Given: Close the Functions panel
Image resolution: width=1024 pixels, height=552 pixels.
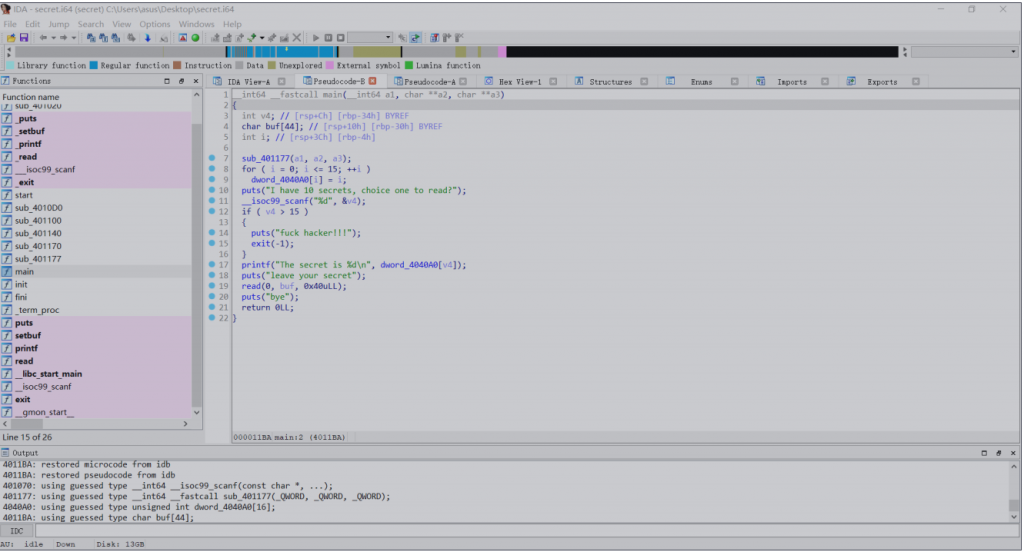Looking at the screenshot, I should 196,81.
